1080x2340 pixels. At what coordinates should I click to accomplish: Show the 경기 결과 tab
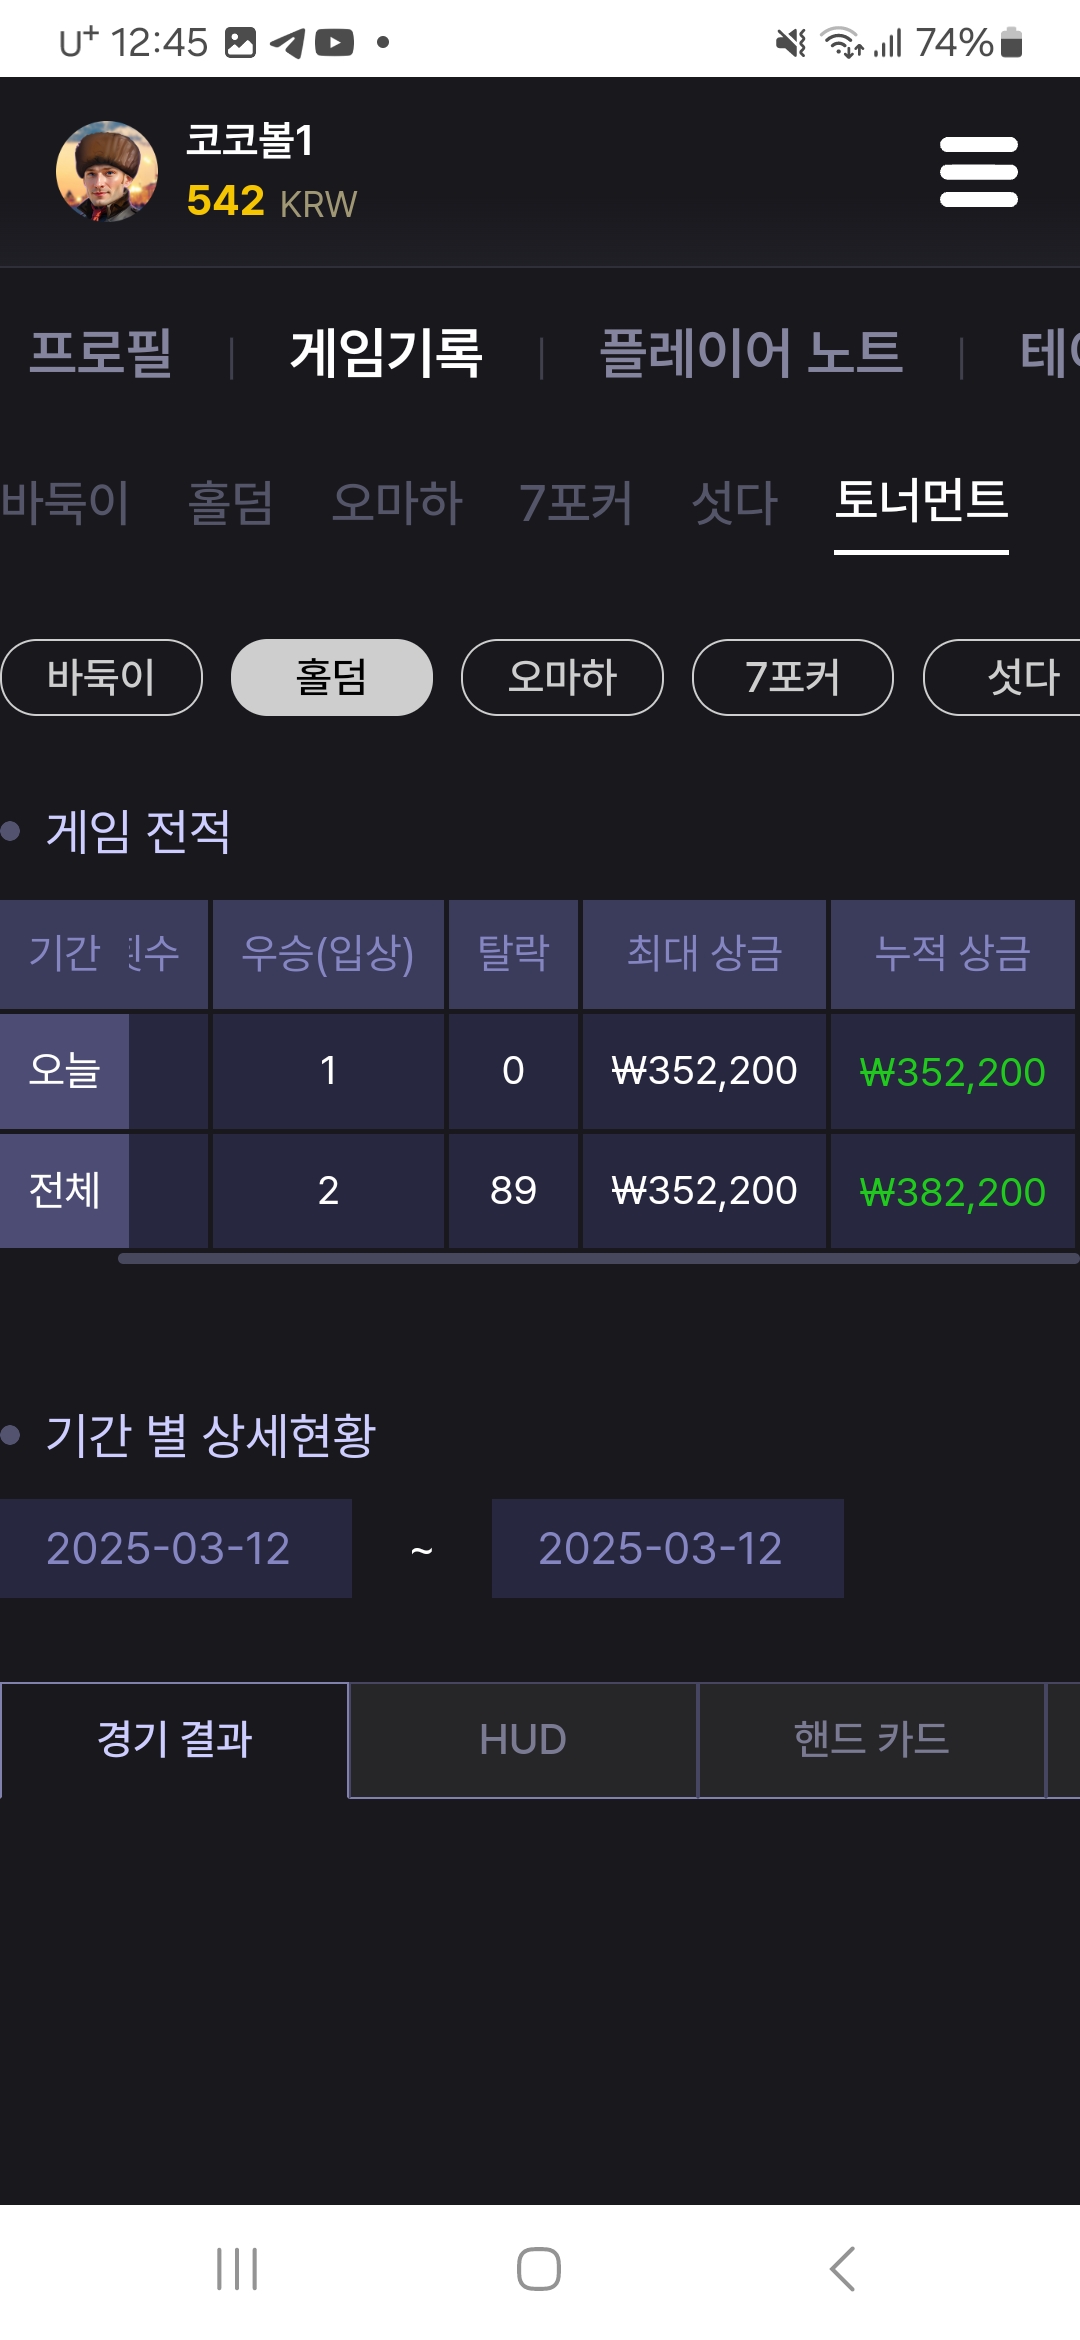tap(175, 1740)
